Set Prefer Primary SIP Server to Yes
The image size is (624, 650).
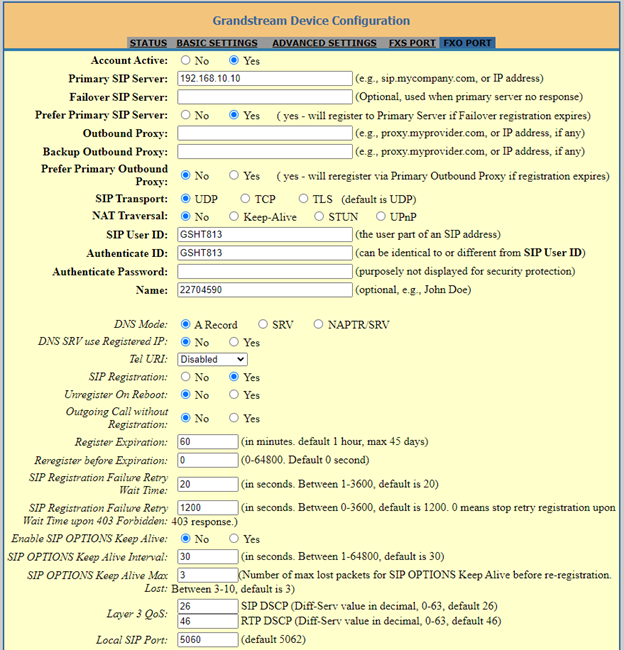click(234, 115)
